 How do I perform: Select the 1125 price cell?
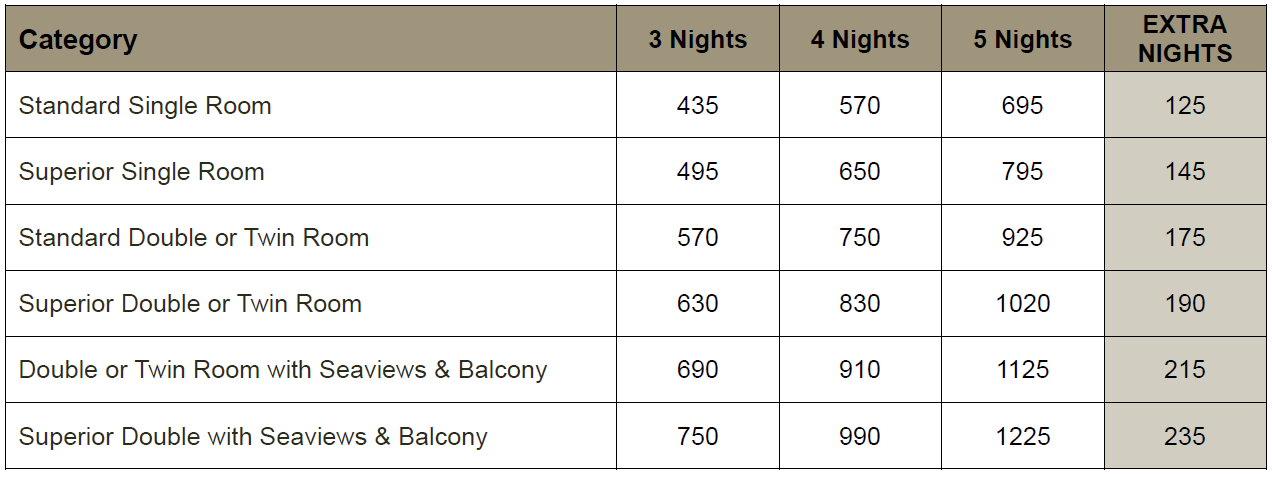(x=1022, y=370)
